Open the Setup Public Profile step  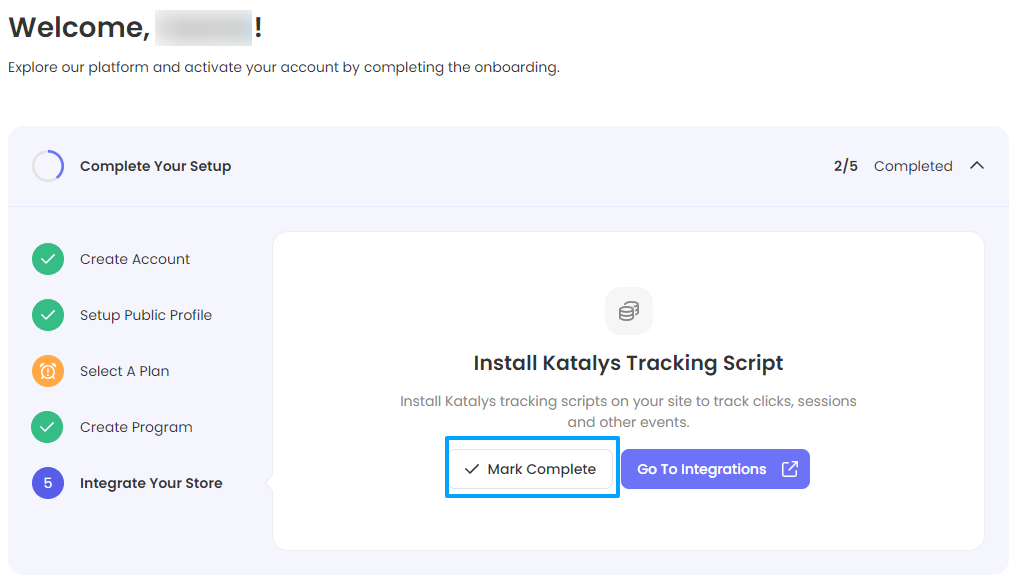tap(146, 315)
